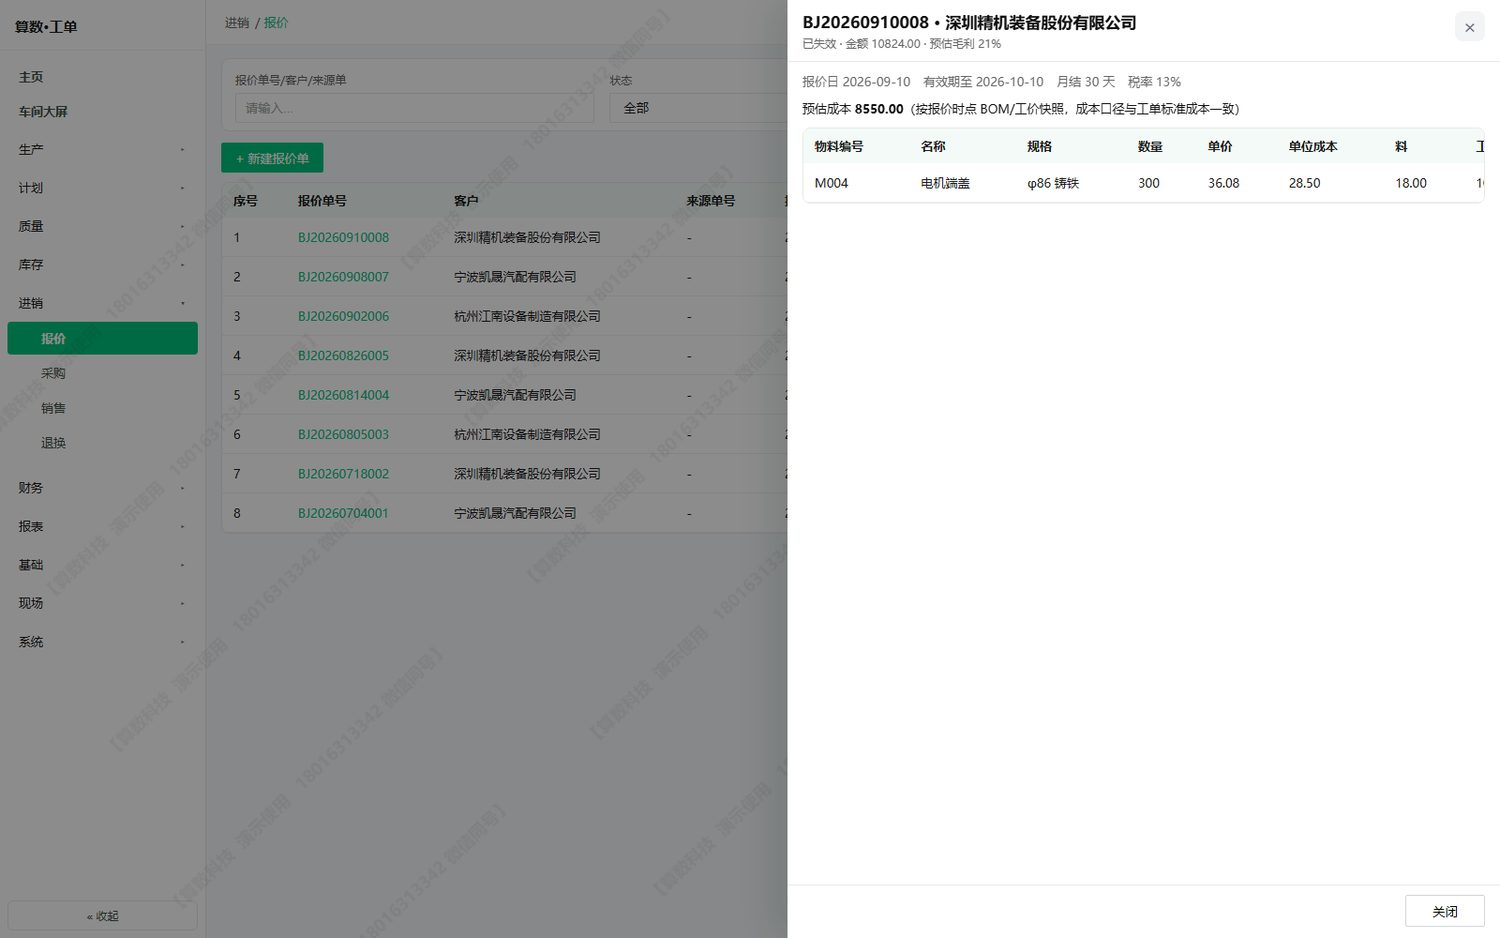1500x938 pixels.
Task: Expand the 质量 sidebar group
Action: pos(102,226)
